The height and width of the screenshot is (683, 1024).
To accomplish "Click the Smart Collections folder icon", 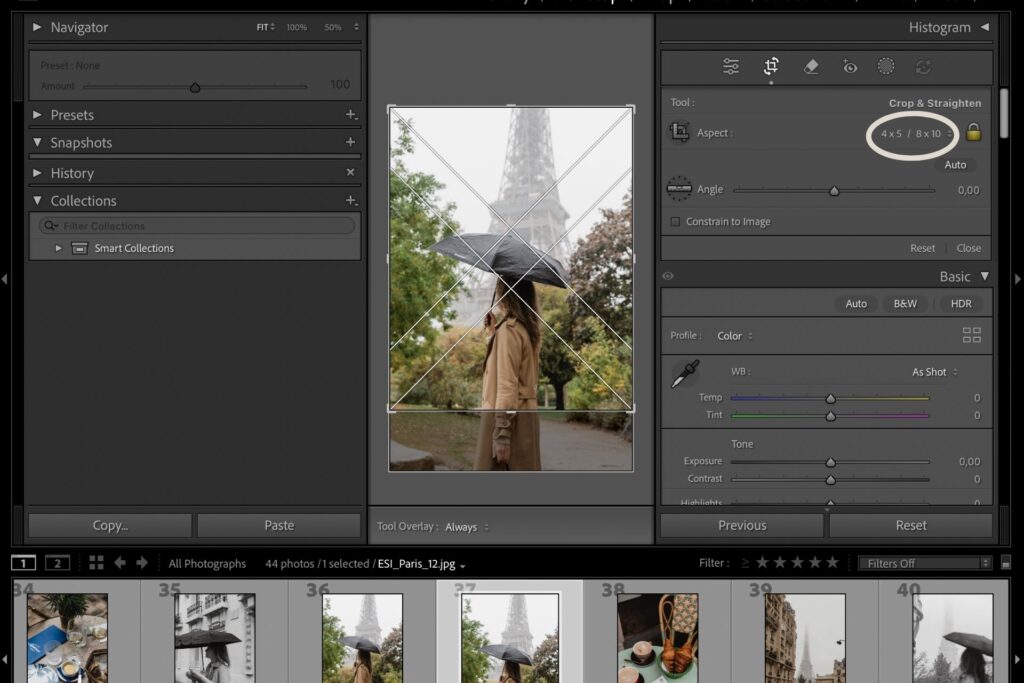I will point(80,248).
